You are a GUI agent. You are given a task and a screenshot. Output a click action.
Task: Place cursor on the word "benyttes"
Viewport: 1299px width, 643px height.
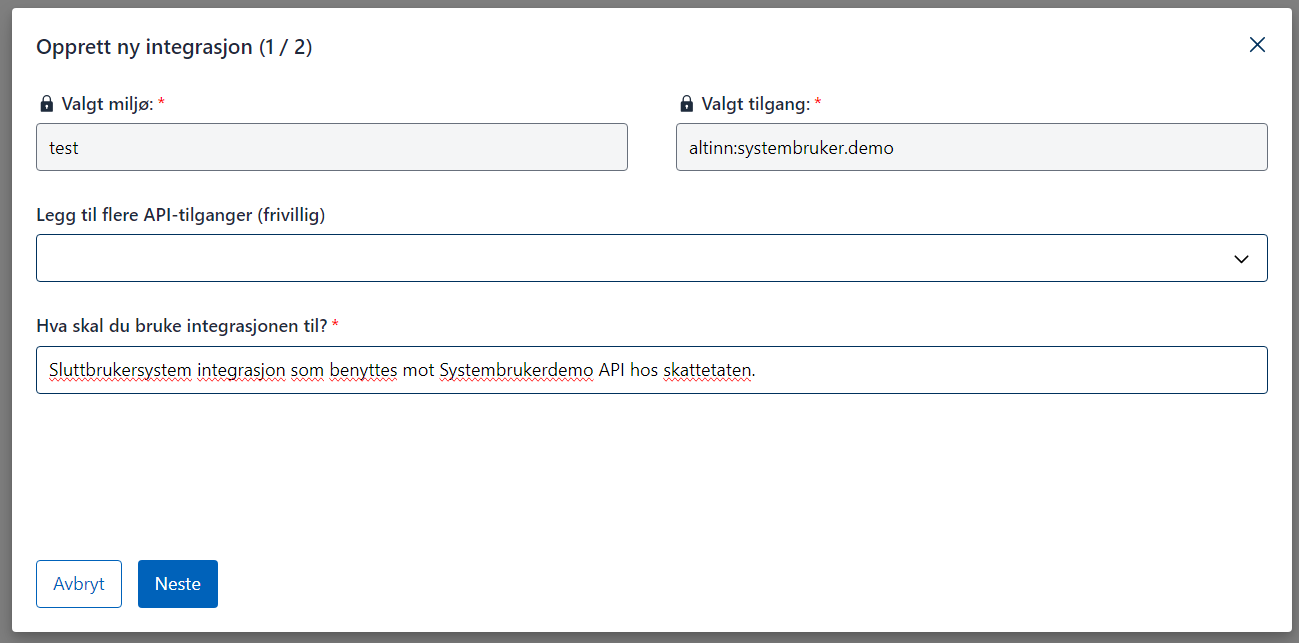click(x=365, y=370)
